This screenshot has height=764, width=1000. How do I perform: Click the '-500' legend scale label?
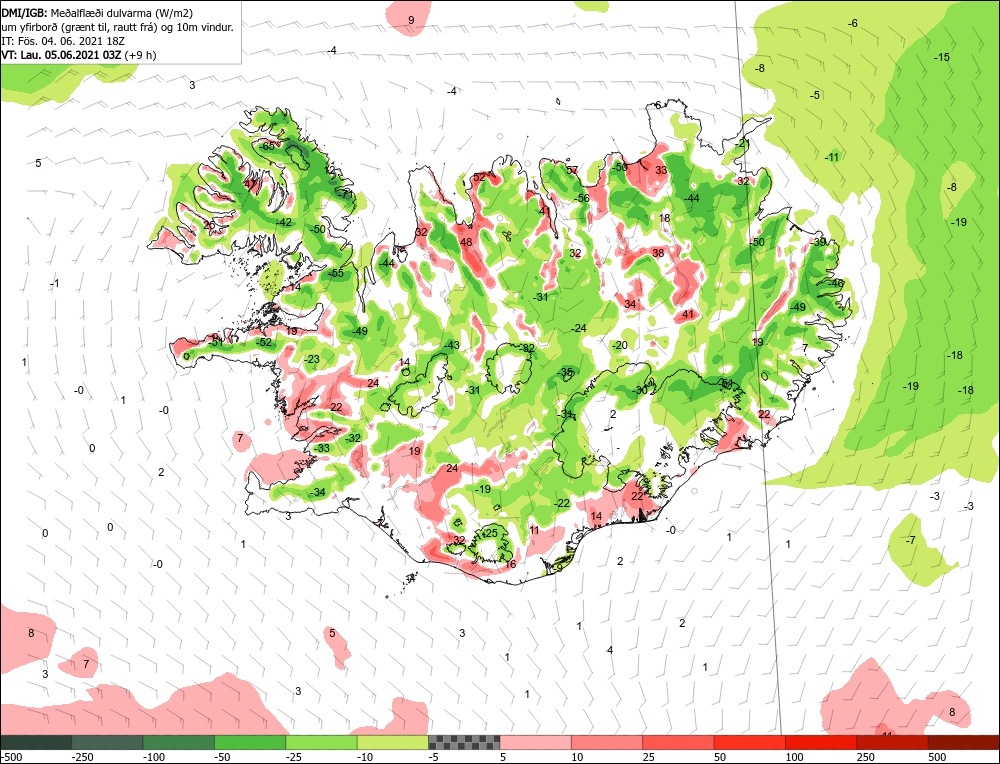click(x=11, y=757)
